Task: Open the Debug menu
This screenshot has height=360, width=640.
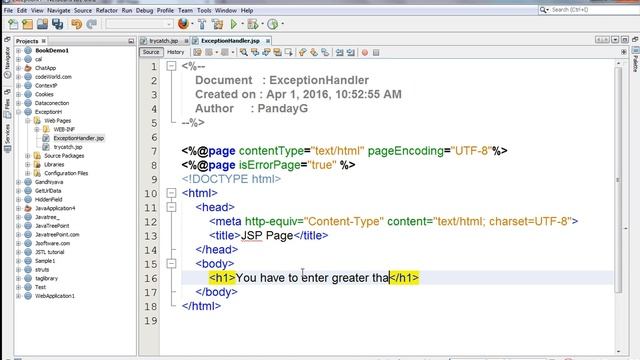Action: (144, 11)
